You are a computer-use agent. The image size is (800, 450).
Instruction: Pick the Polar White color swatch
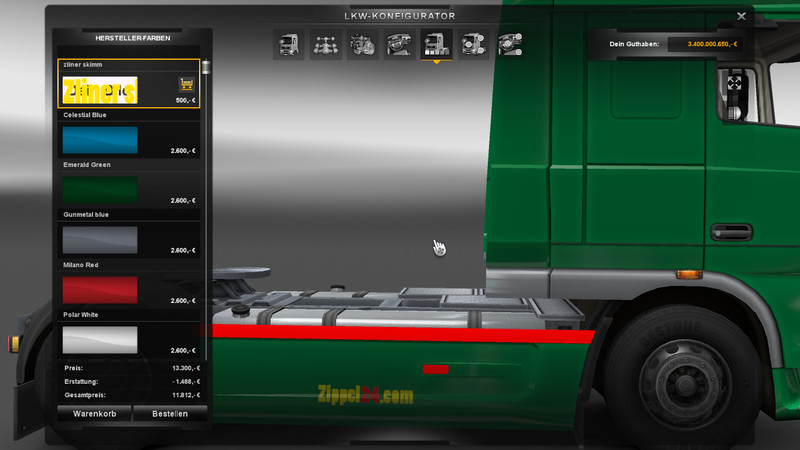pyautogui.click(x=100, y=340)
